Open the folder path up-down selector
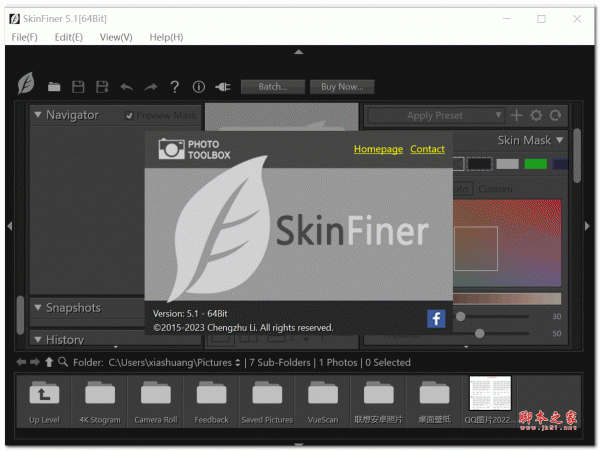The width and height of the screenshot is (600, 451). [x=238, y=362]
